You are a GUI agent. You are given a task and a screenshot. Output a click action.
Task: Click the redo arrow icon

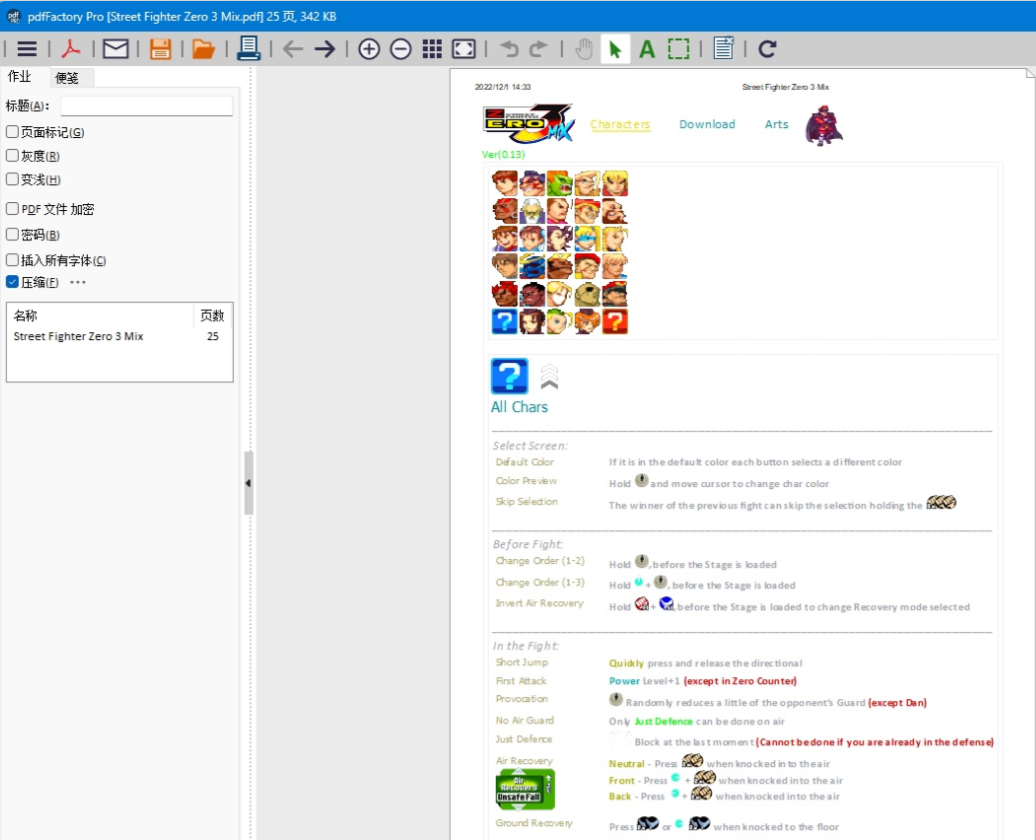pos(538,49)
